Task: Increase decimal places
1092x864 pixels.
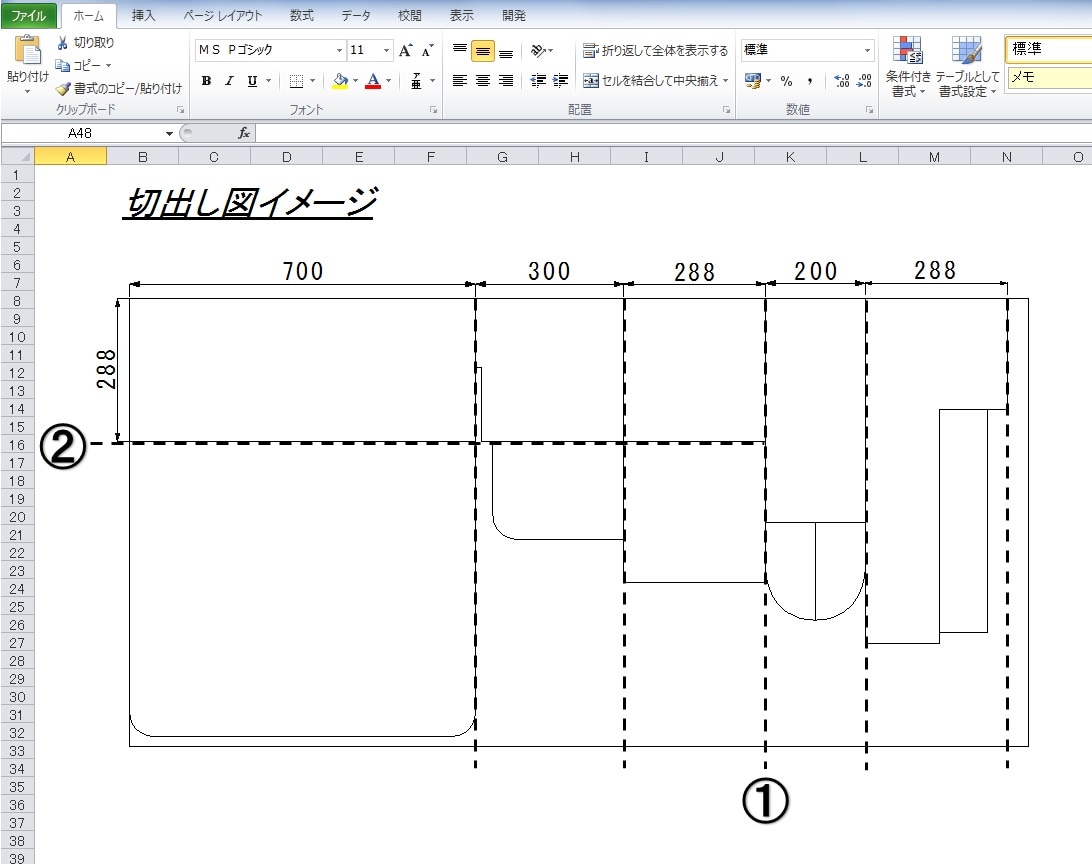Action: click(x=841, y=81)
